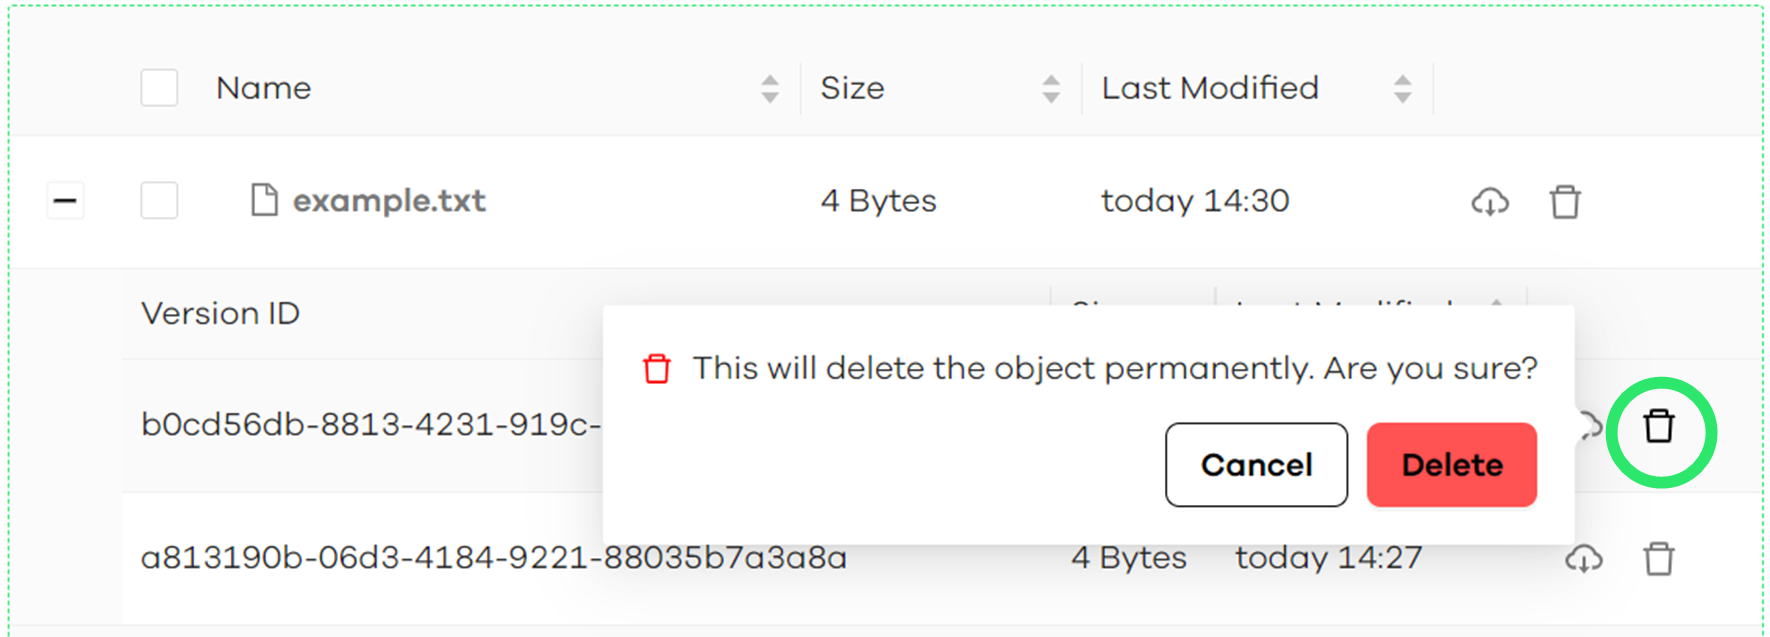
Task: Delete example.txt using its trash icon
Action: point(1565,202)
